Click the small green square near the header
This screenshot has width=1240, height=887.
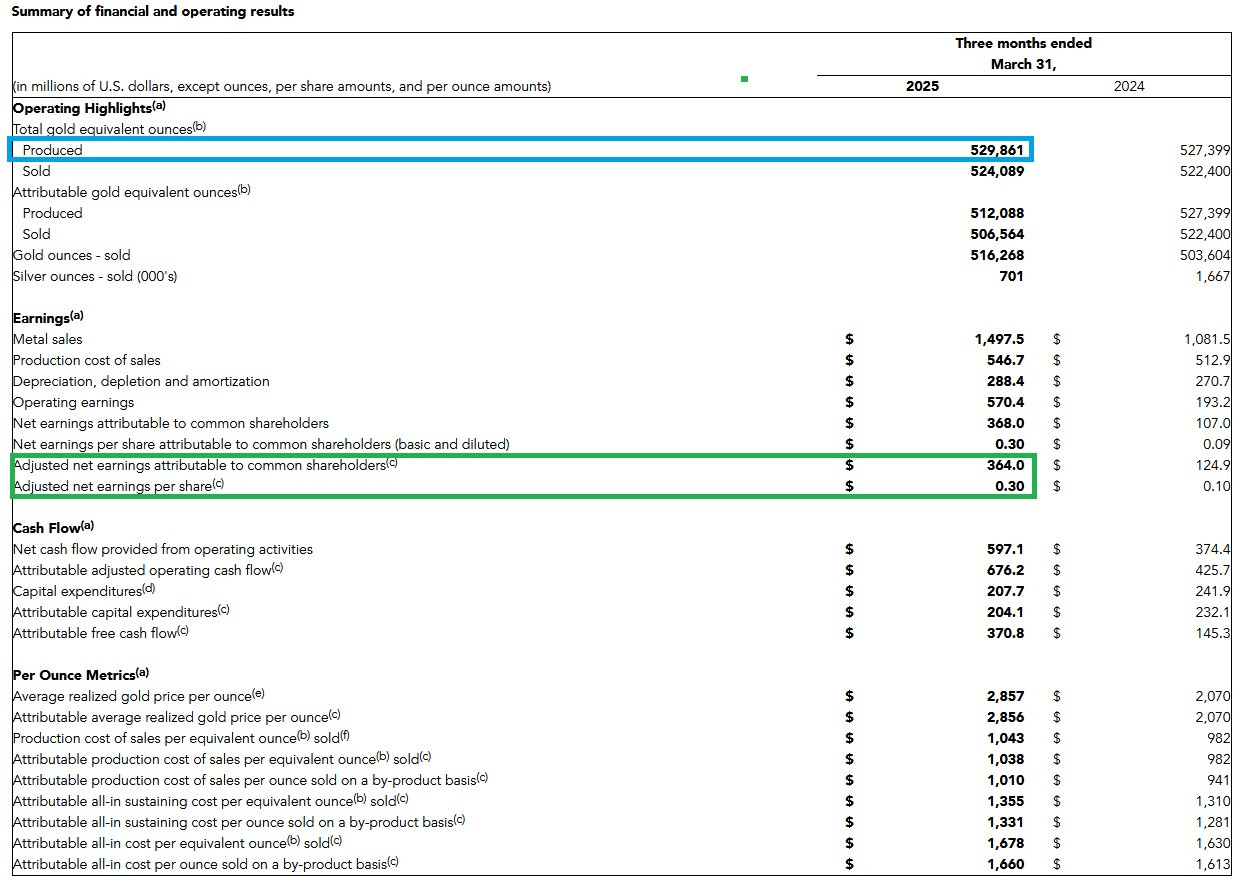click(744, 79)
